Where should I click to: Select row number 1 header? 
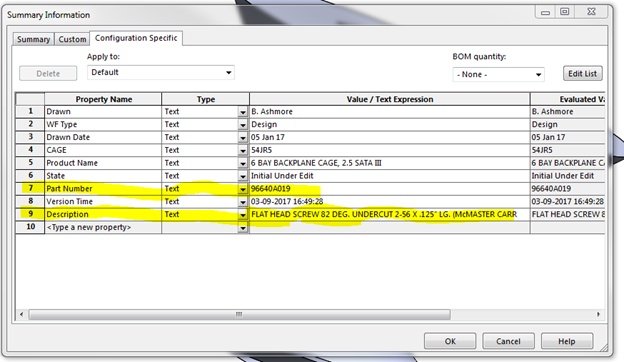tap(30, 111)
